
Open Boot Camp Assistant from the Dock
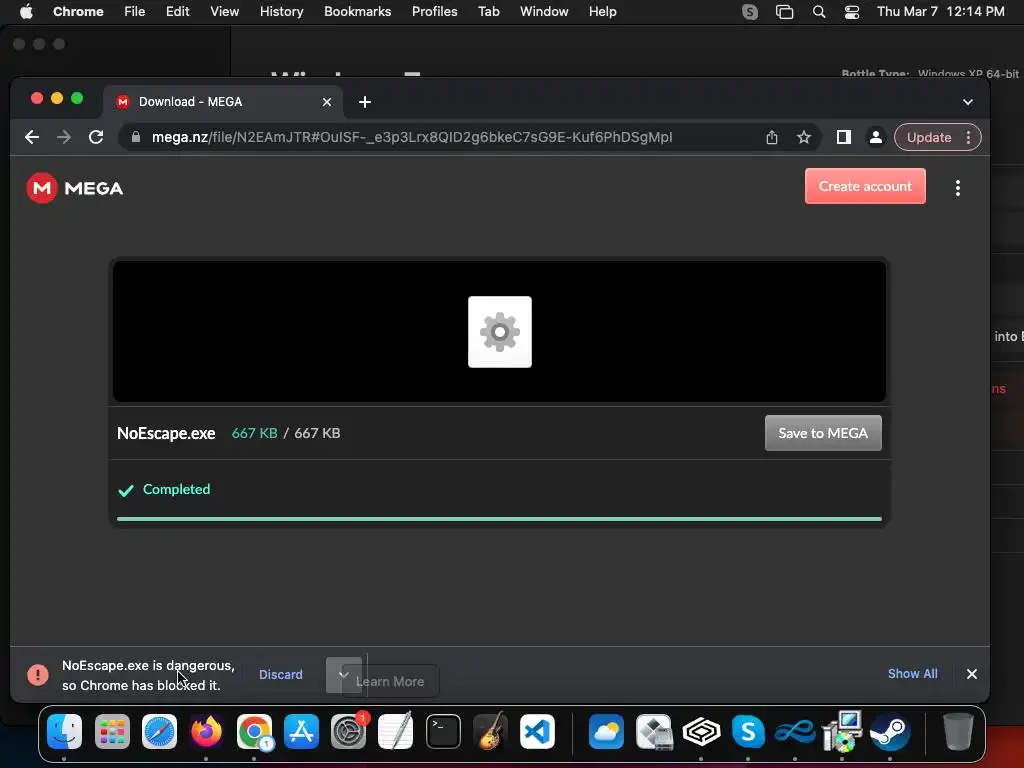[654, 731]
